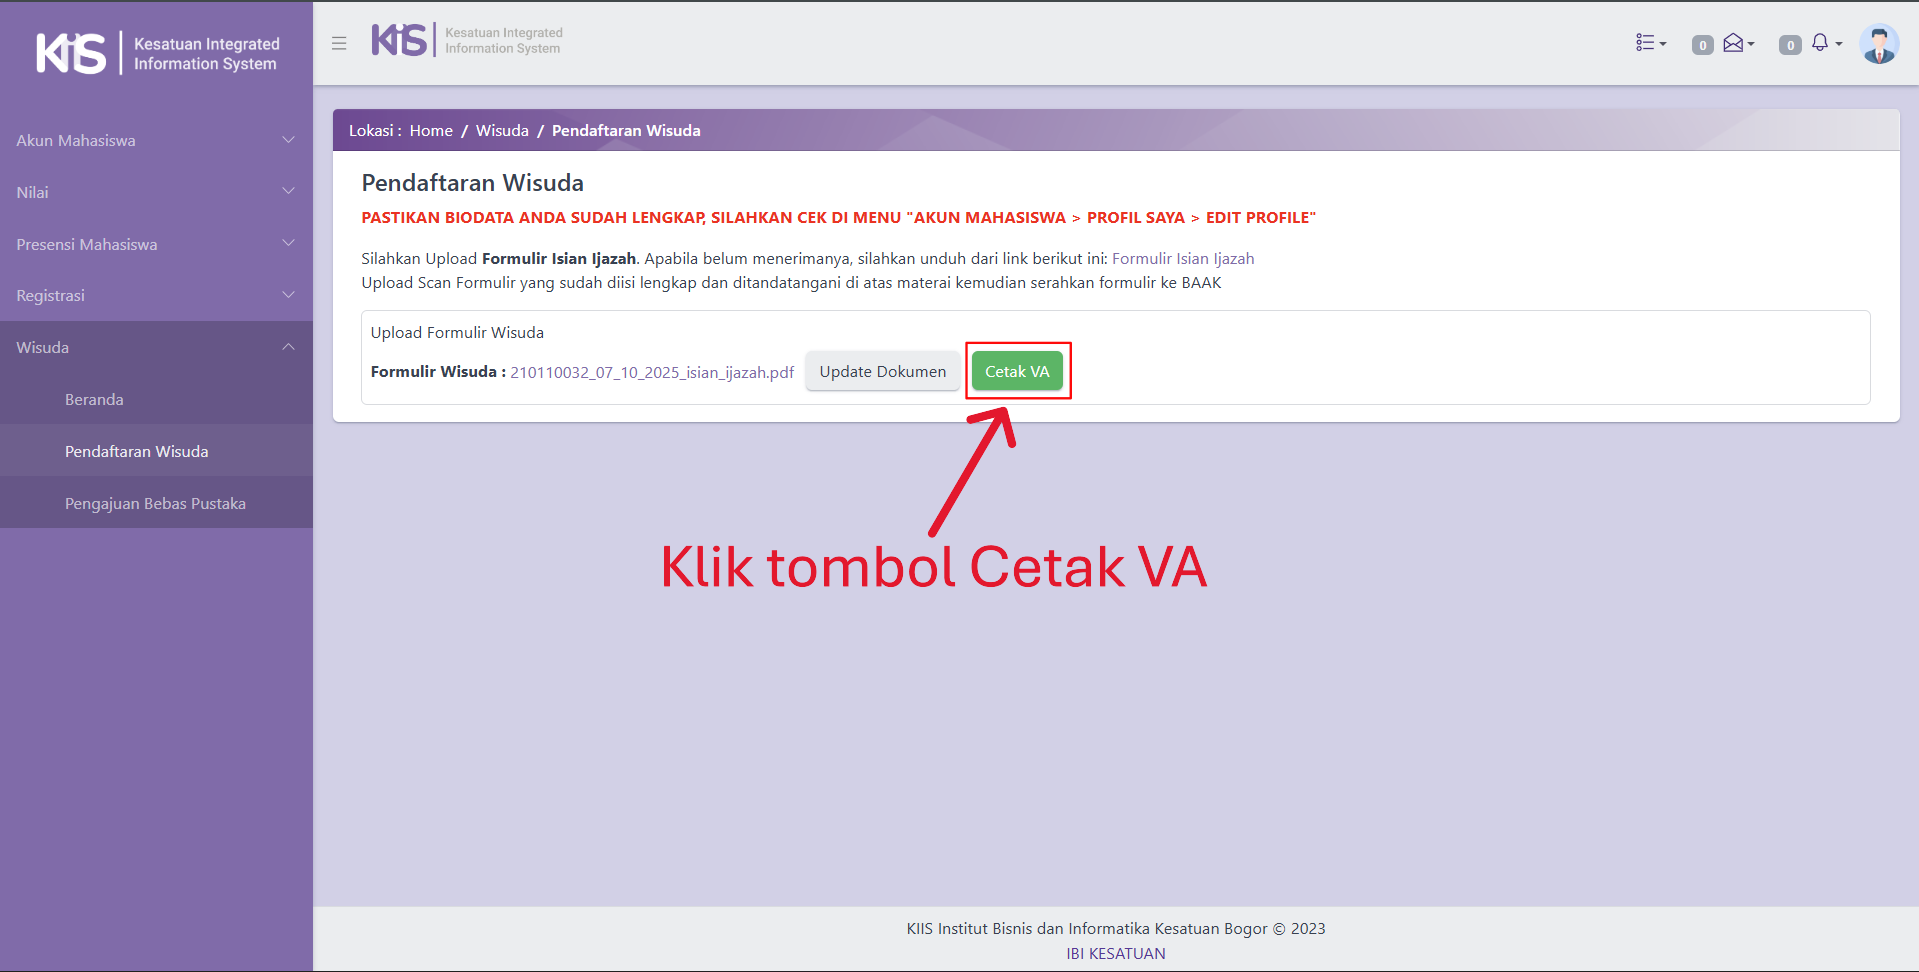Click the KIS logo in top header
The height and width of the screenshot is (972, 1919).
coord(400,41)
